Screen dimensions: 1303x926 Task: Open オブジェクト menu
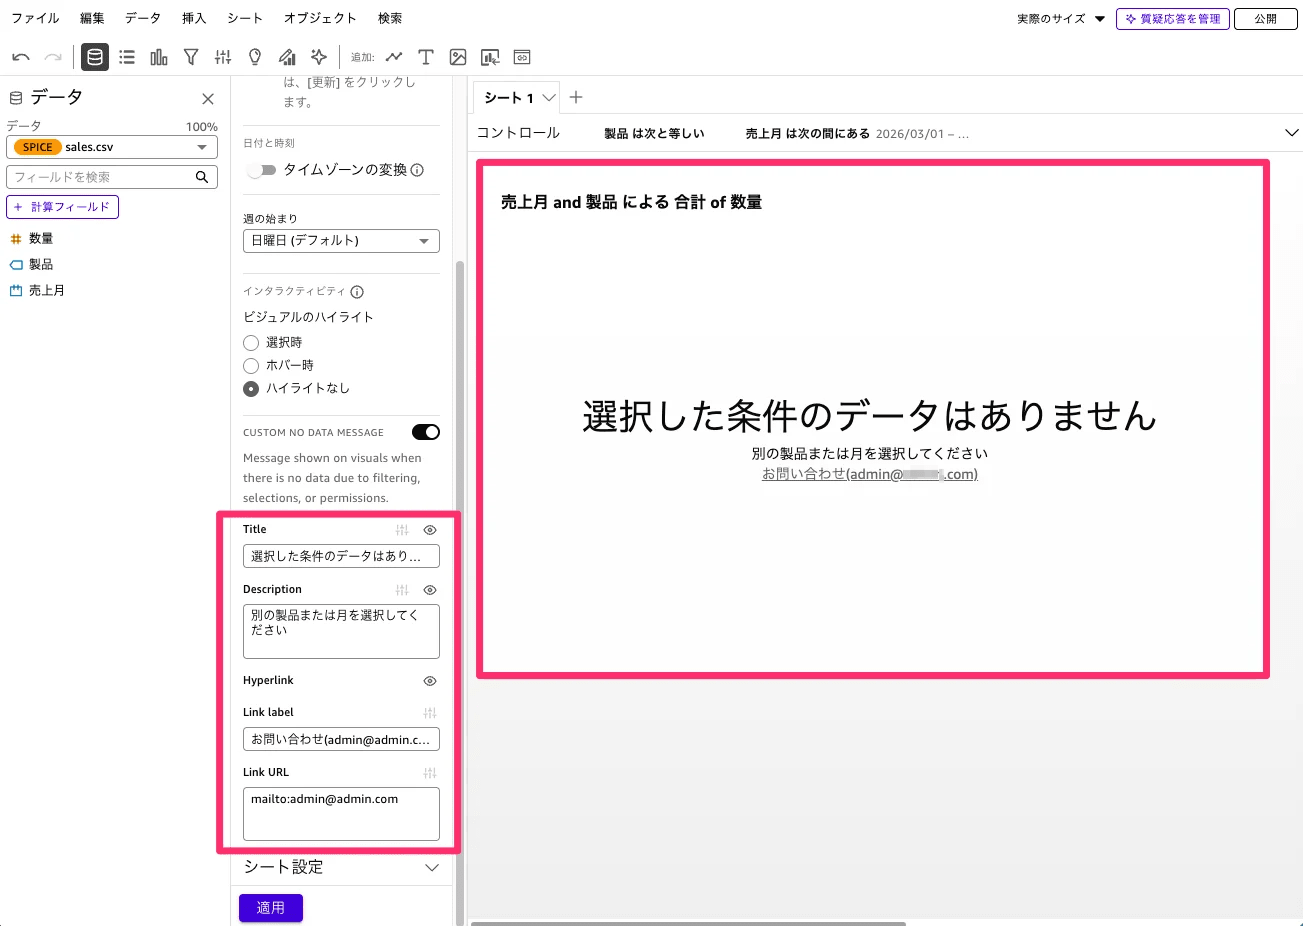click(320, 19)
